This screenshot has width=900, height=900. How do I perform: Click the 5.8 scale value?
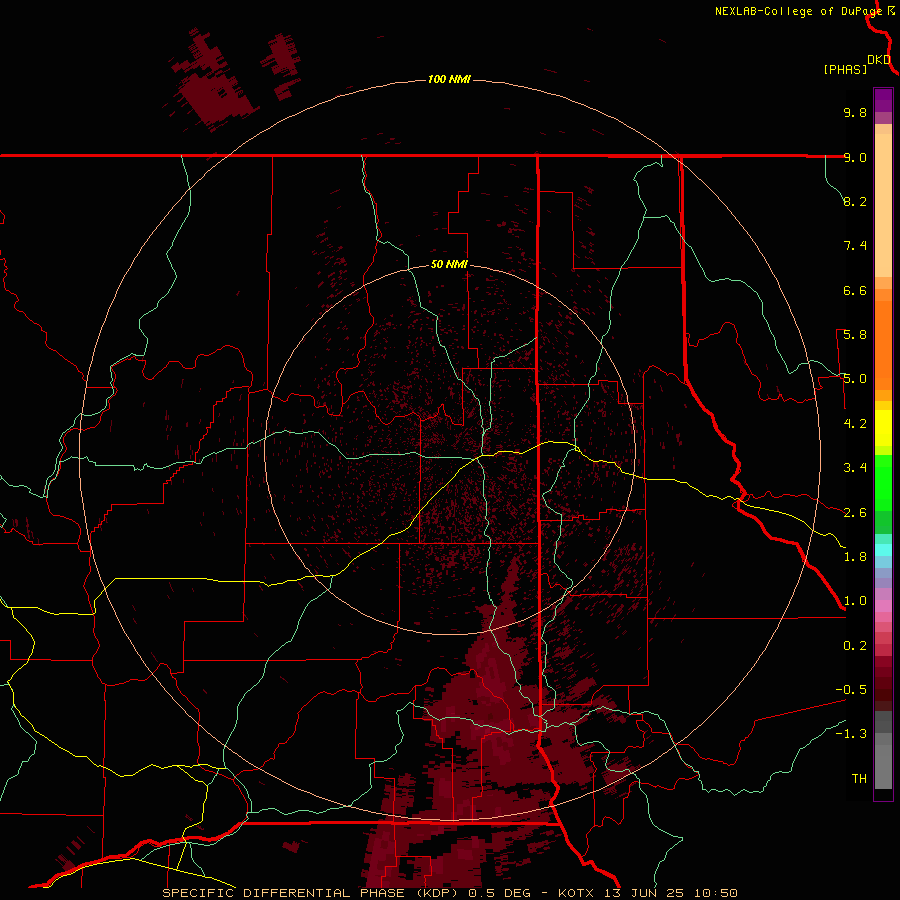click(x=855, y=335)
